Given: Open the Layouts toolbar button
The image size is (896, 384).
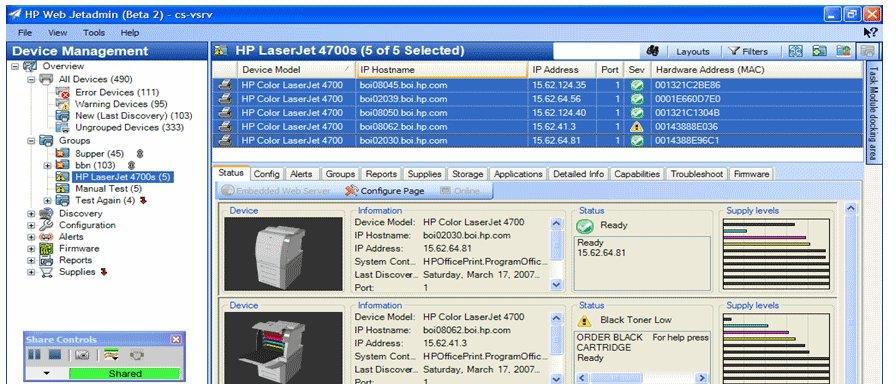Looking at the screenshot, I should [x=693, y=51].
